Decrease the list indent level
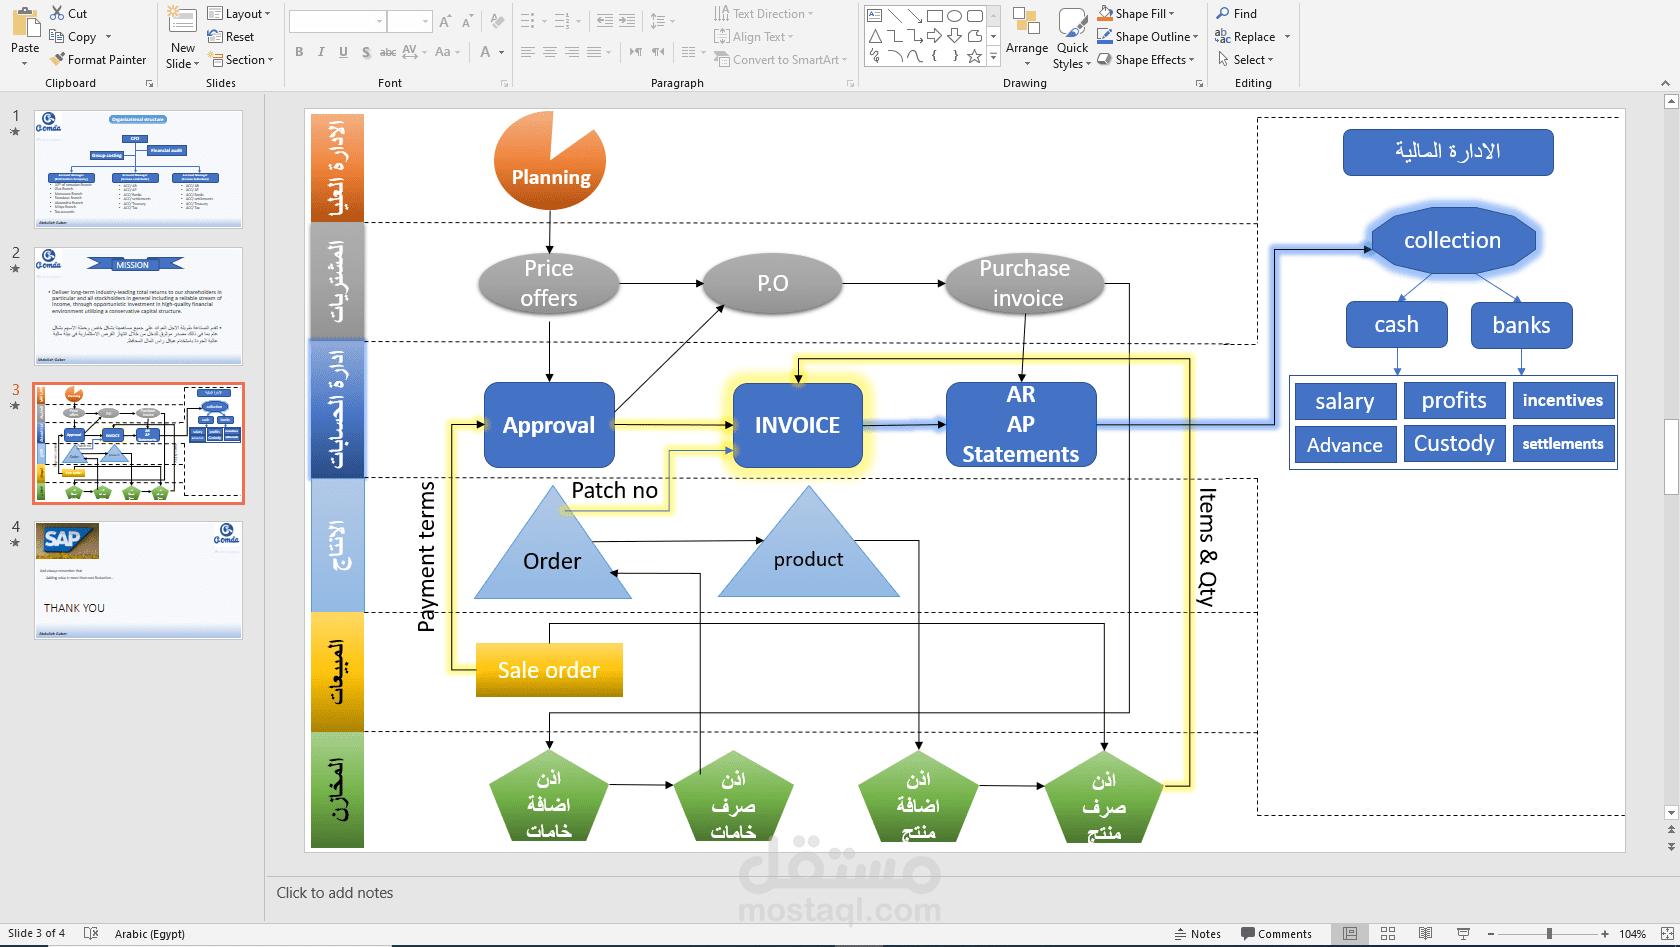 pos(605,20)
